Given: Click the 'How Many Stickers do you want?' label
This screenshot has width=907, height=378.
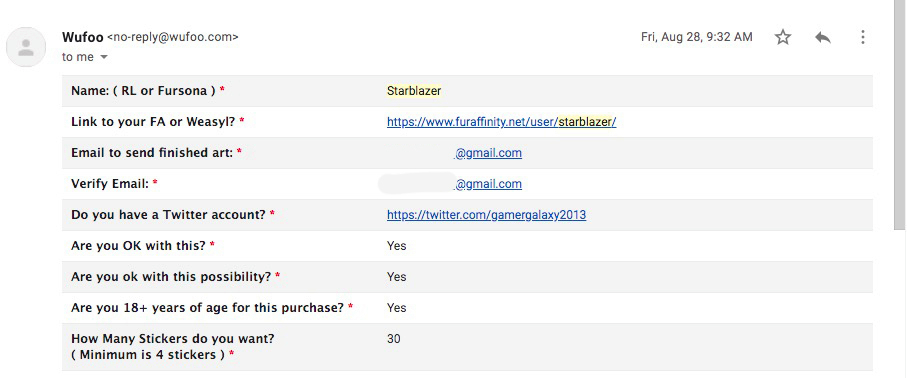Looking at the screenshot, I should pos(173,339).
